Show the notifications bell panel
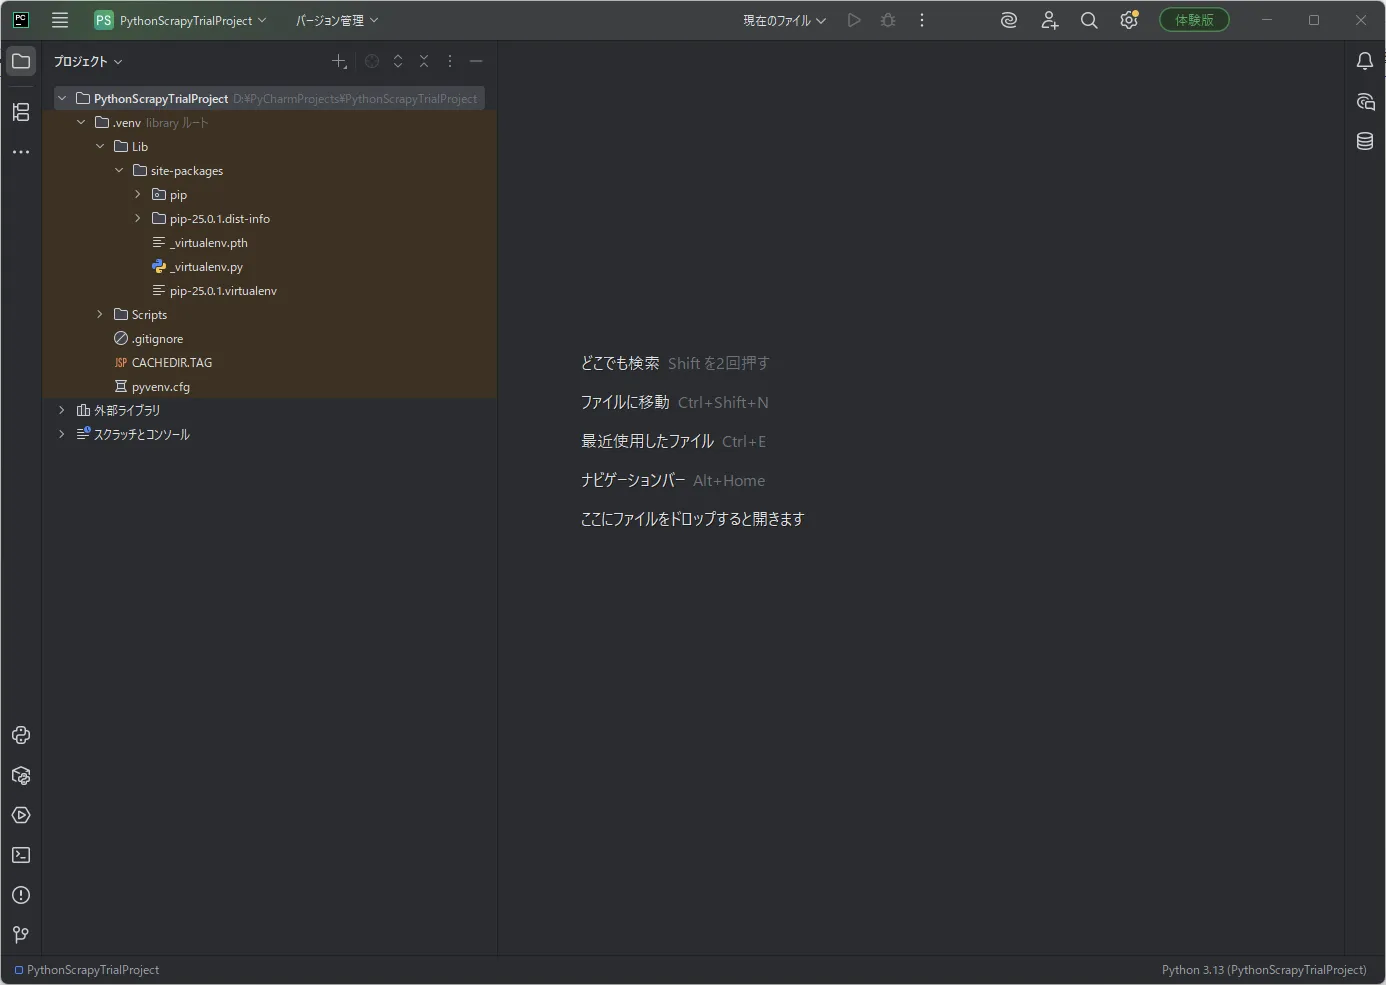Viewport: 1386px width, 985px height. 1365,61
